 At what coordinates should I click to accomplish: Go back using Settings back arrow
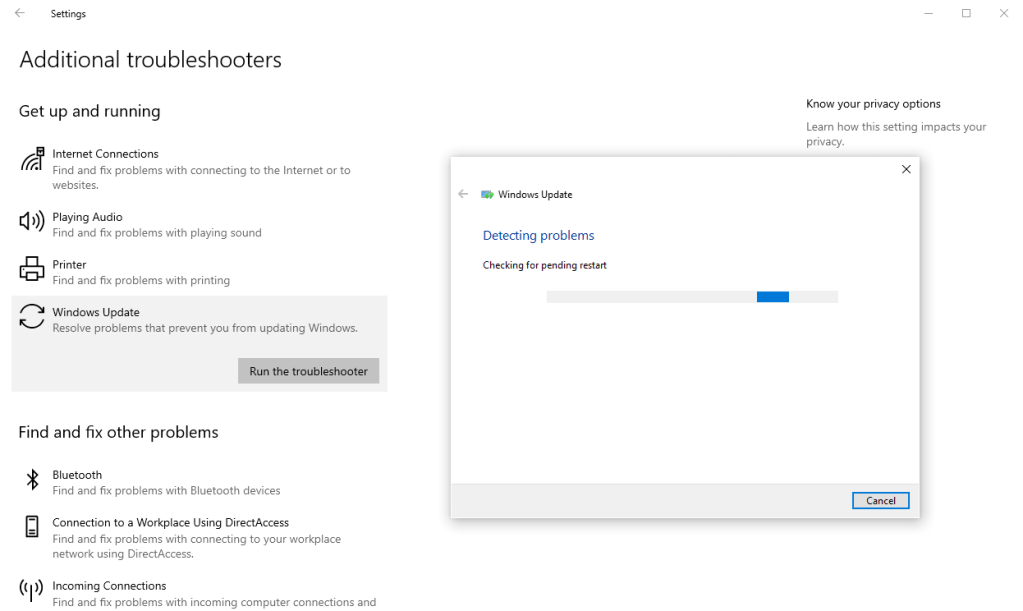pyautogui.click(x=20, y=14)
